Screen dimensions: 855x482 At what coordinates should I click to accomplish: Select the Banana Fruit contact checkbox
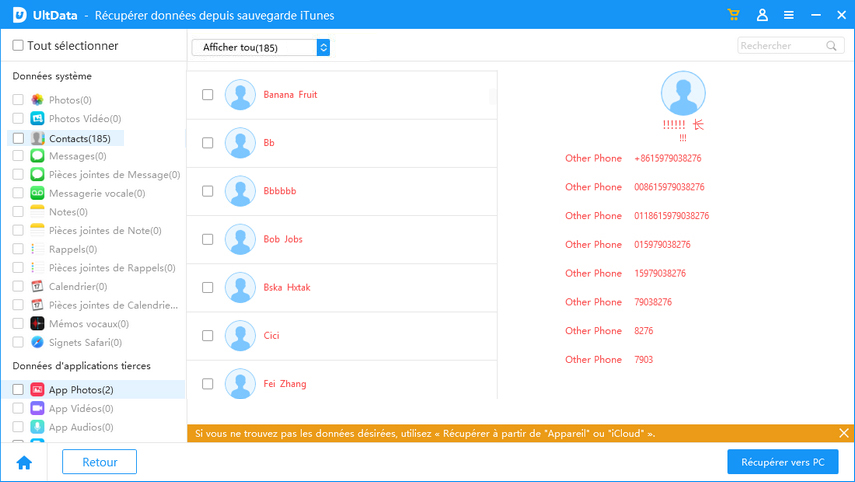click(x=207, y=94)
